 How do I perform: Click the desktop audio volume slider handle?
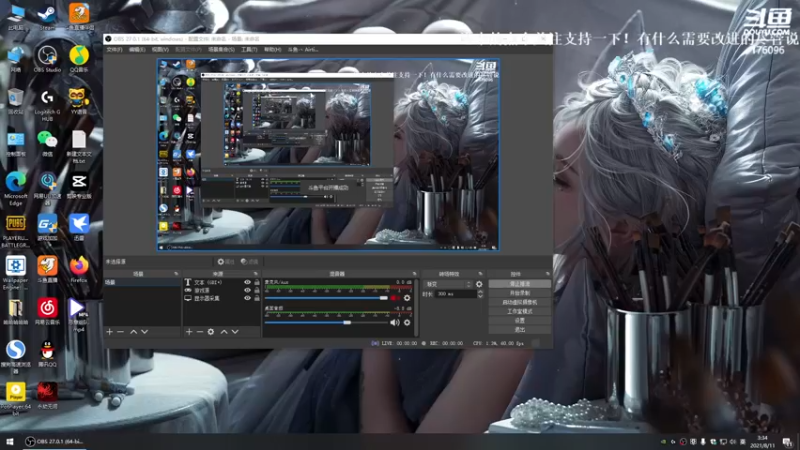coord(347,322)
